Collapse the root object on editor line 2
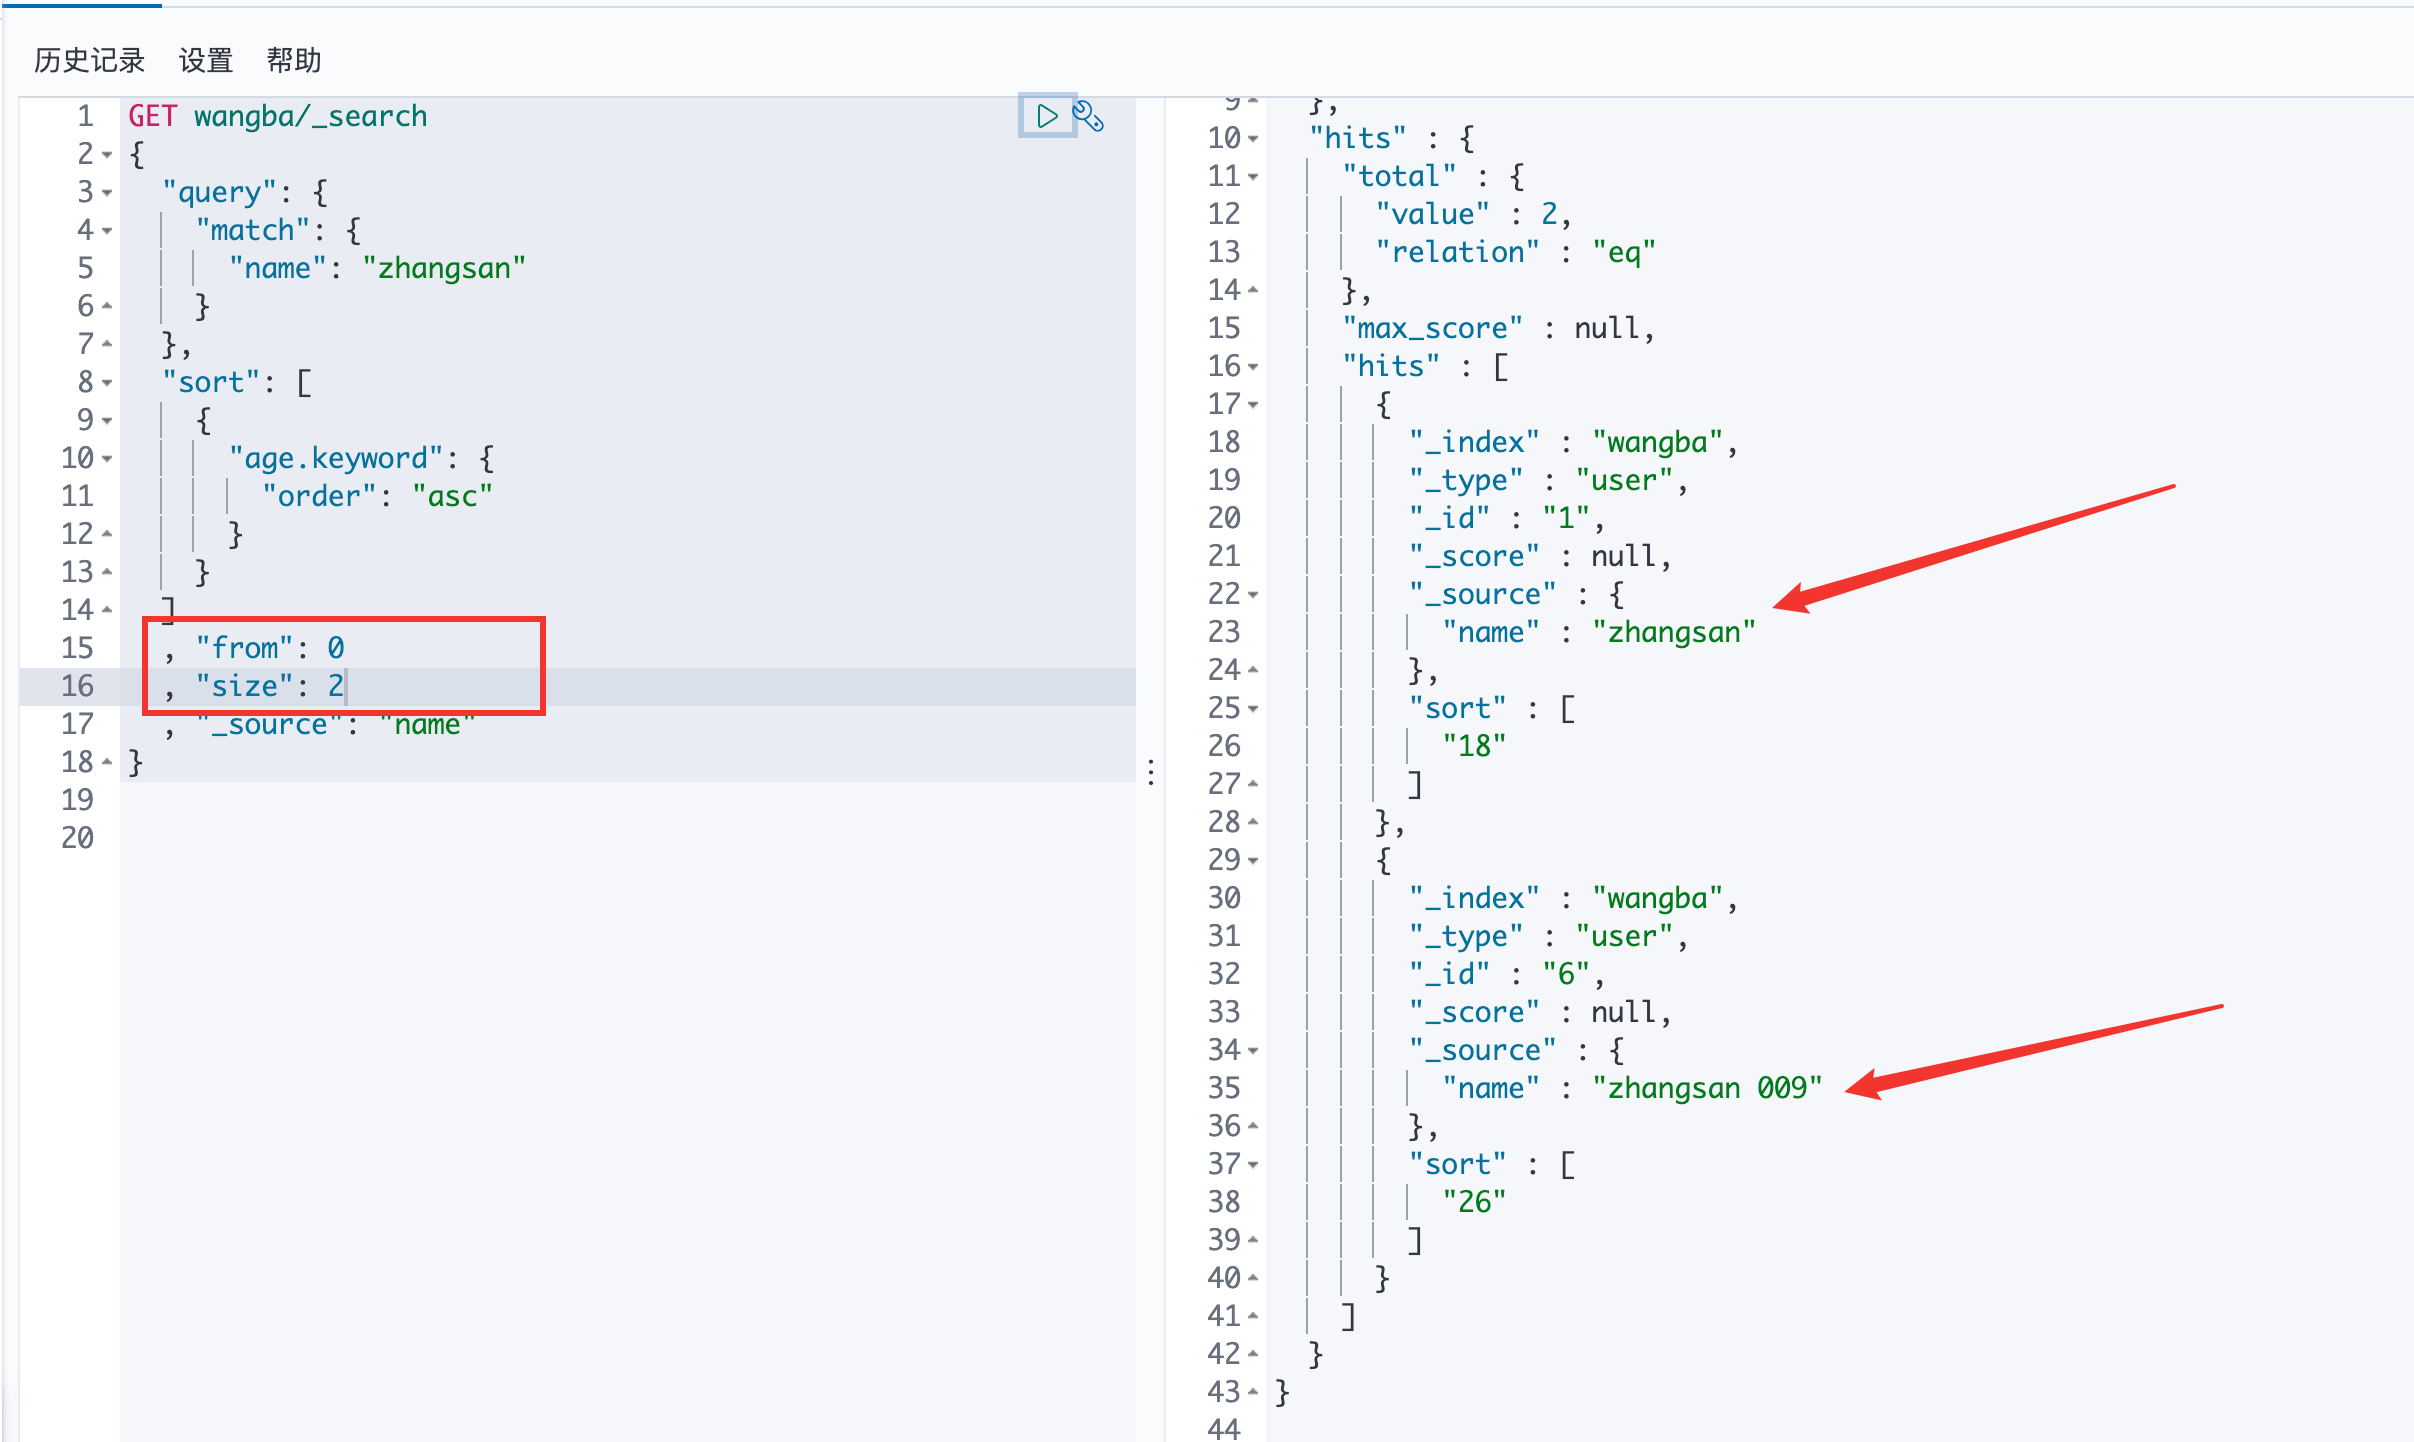Viewport: 2414px width, 1442px height. coord(107,154)
